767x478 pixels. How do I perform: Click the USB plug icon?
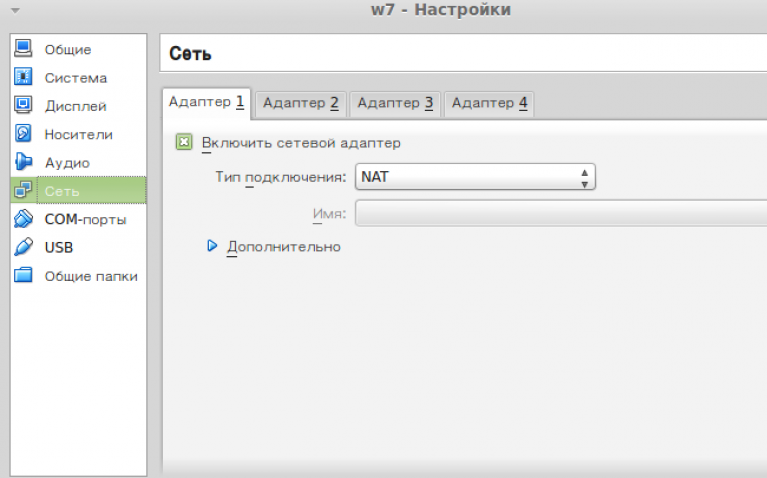pos(23,247)
